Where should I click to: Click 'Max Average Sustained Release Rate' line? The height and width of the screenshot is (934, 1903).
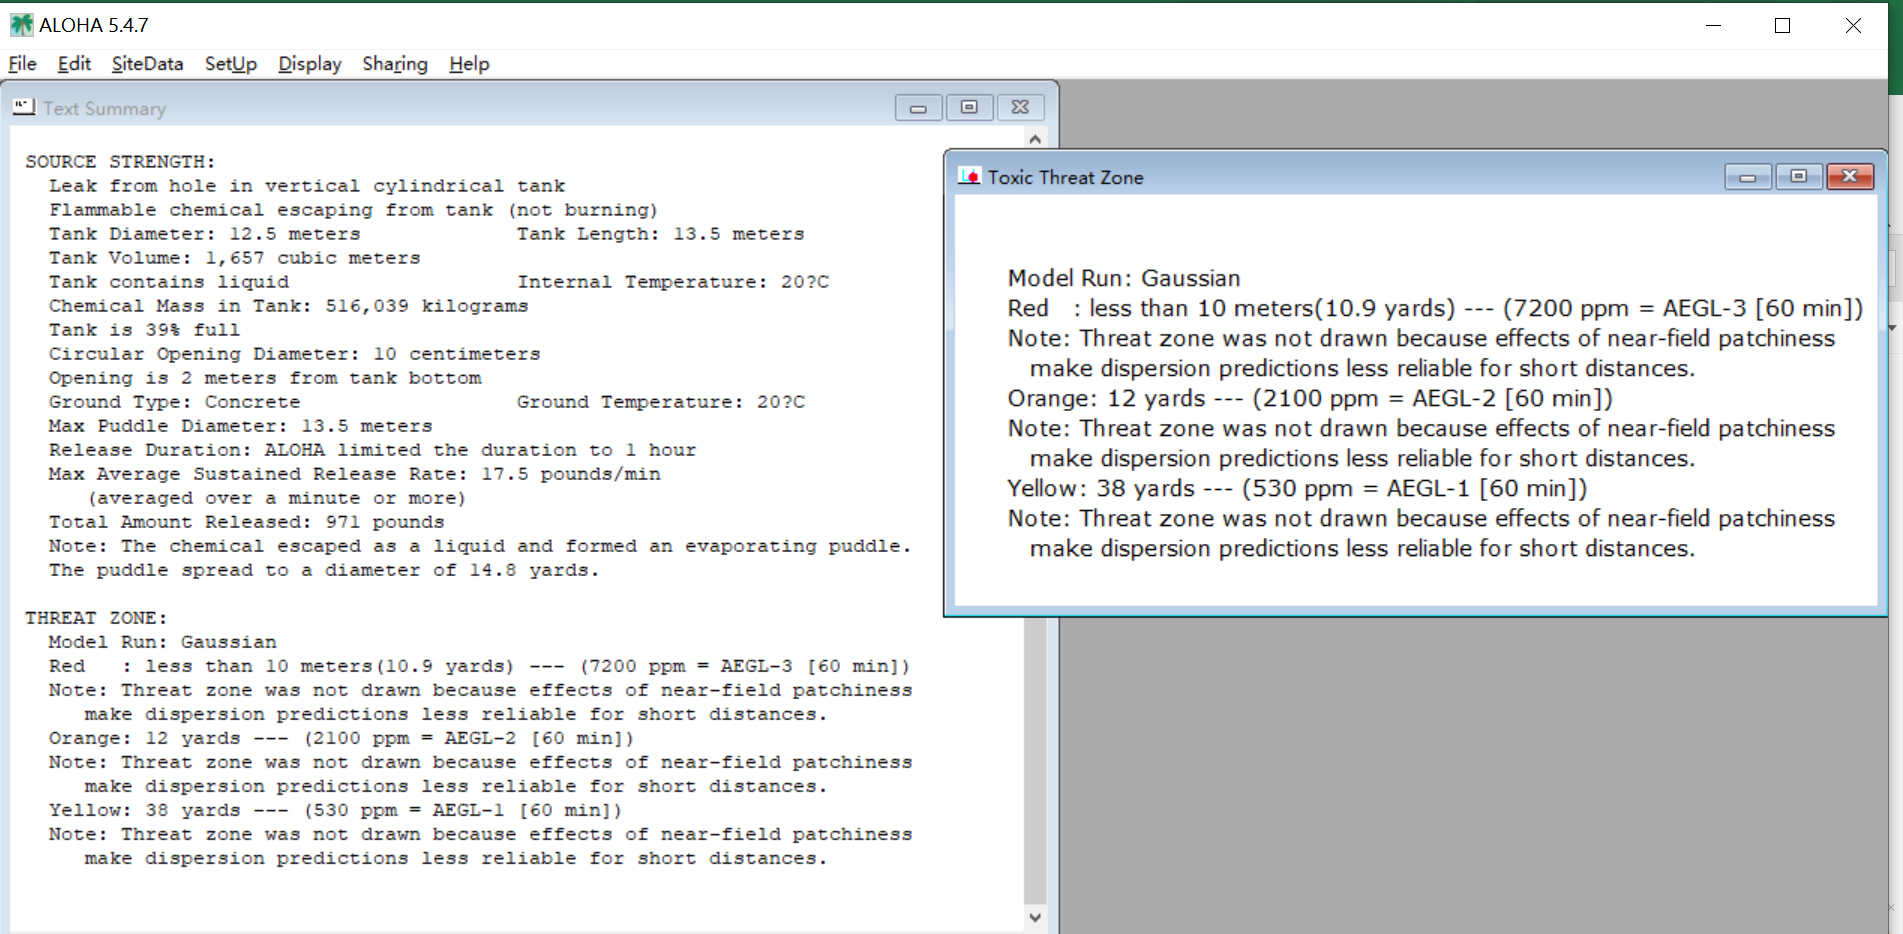(x=355, y=474)
